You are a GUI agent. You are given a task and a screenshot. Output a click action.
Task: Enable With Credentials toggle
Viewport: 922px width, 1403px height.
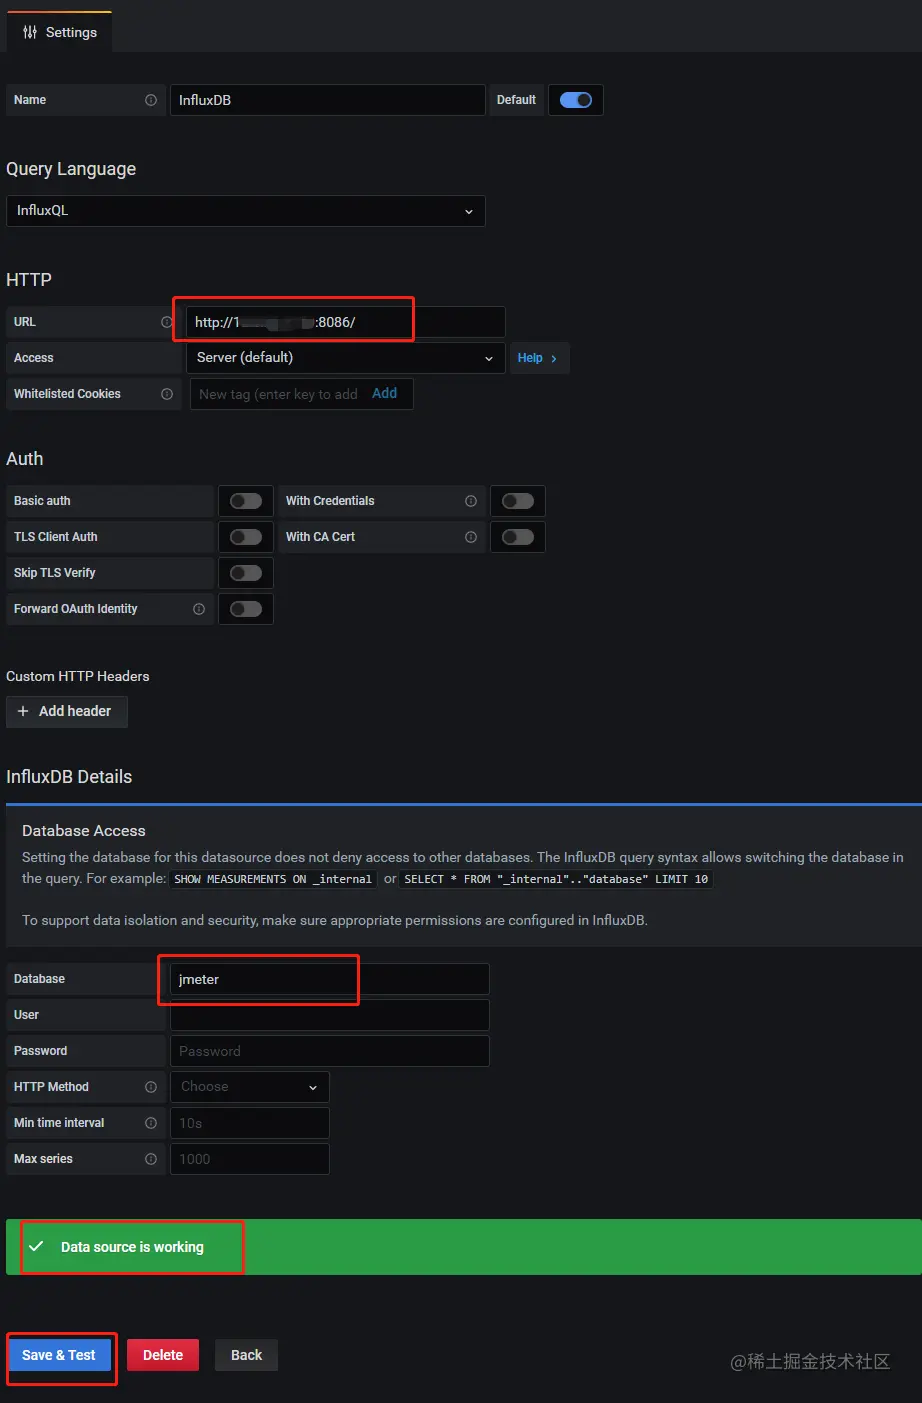(x=518, y=501)
